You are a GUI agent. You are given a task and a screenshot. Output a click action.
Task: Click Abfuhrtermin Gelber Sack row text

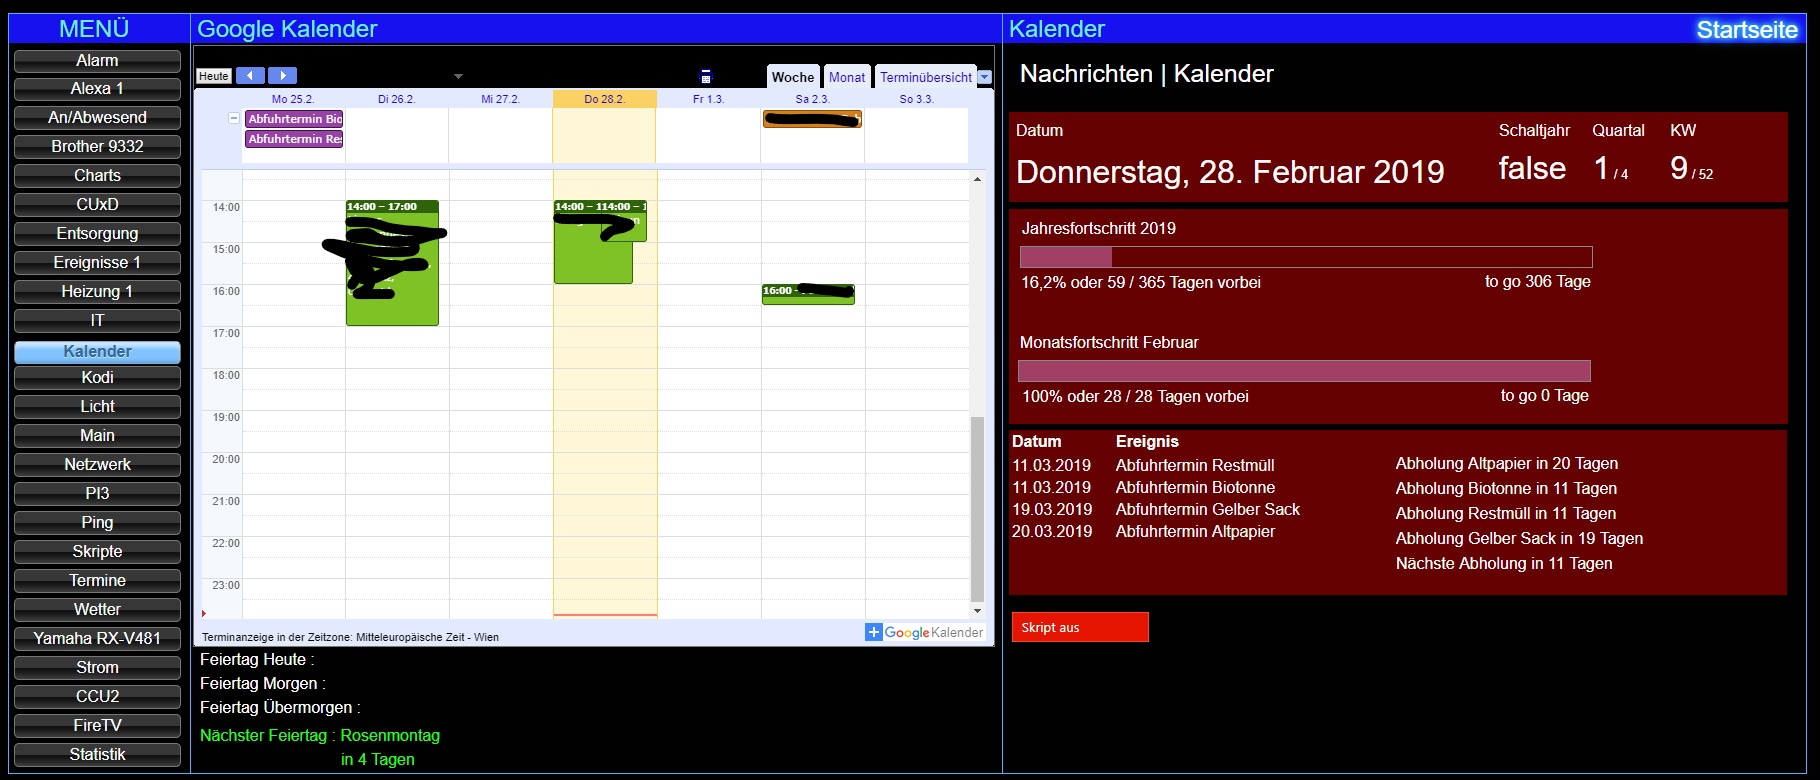[1208, 509]
